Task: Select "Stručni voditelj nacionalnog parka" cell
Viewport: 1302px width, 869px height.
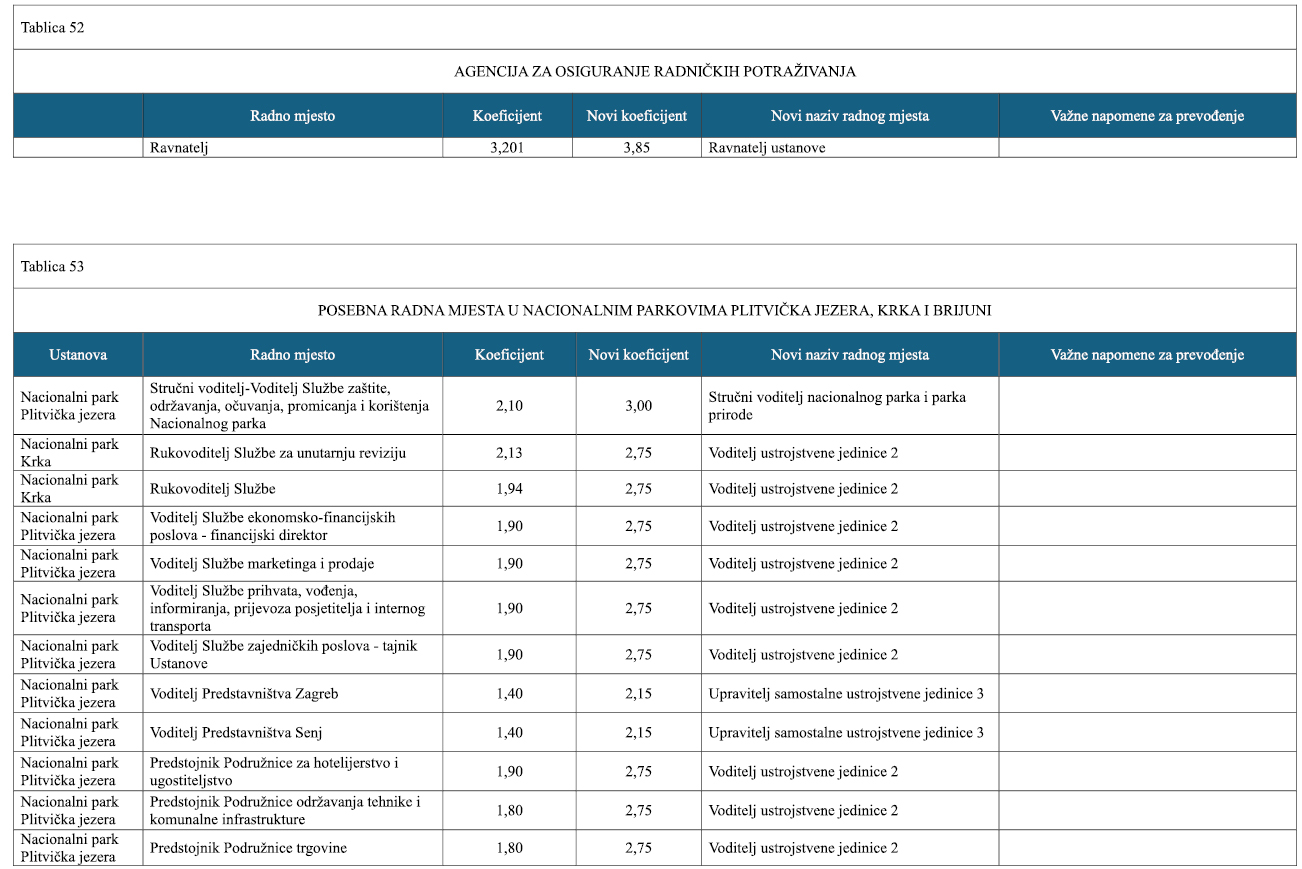Action: tap(837, 406)
